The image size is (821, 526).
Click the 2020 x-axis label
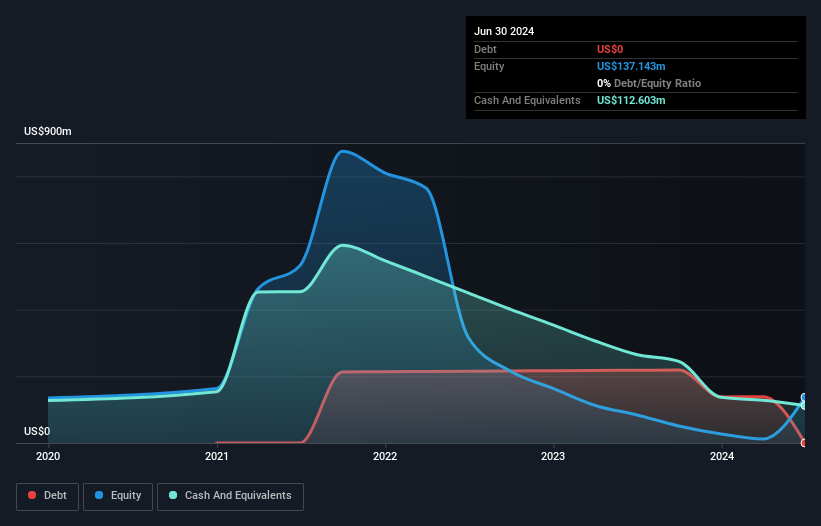click(48, 456)
